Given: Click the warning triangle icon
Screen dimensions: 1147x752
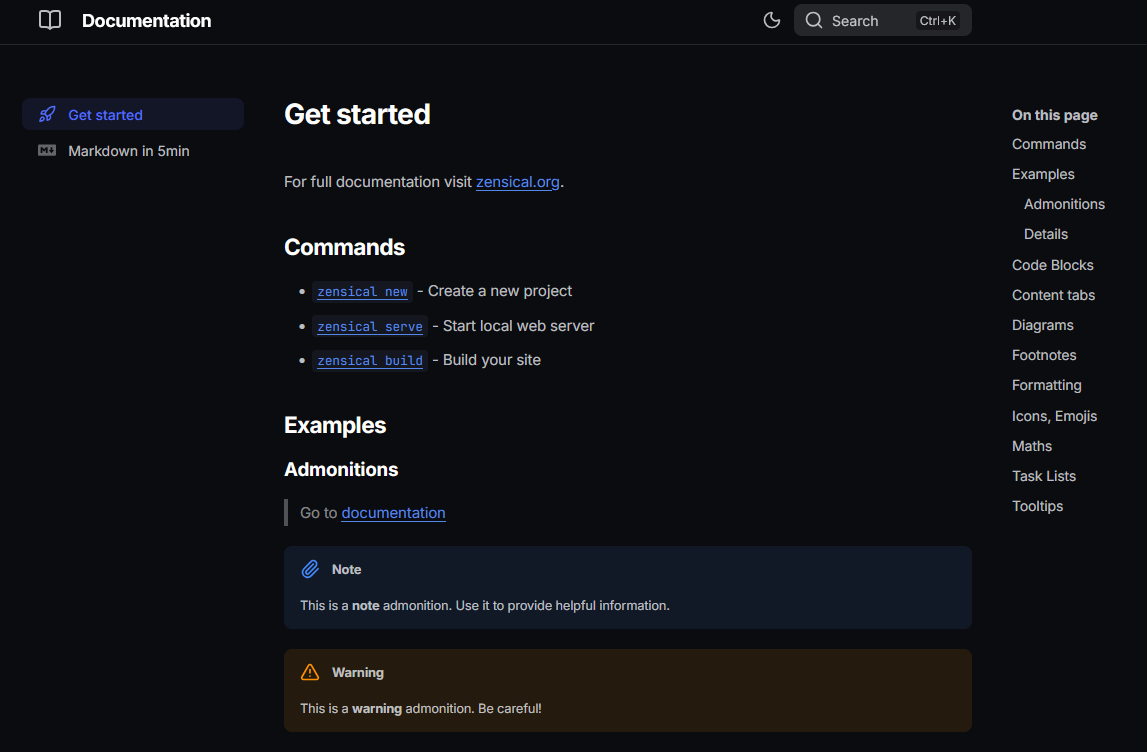Looking at the screenshot, I should click(310, 672).
